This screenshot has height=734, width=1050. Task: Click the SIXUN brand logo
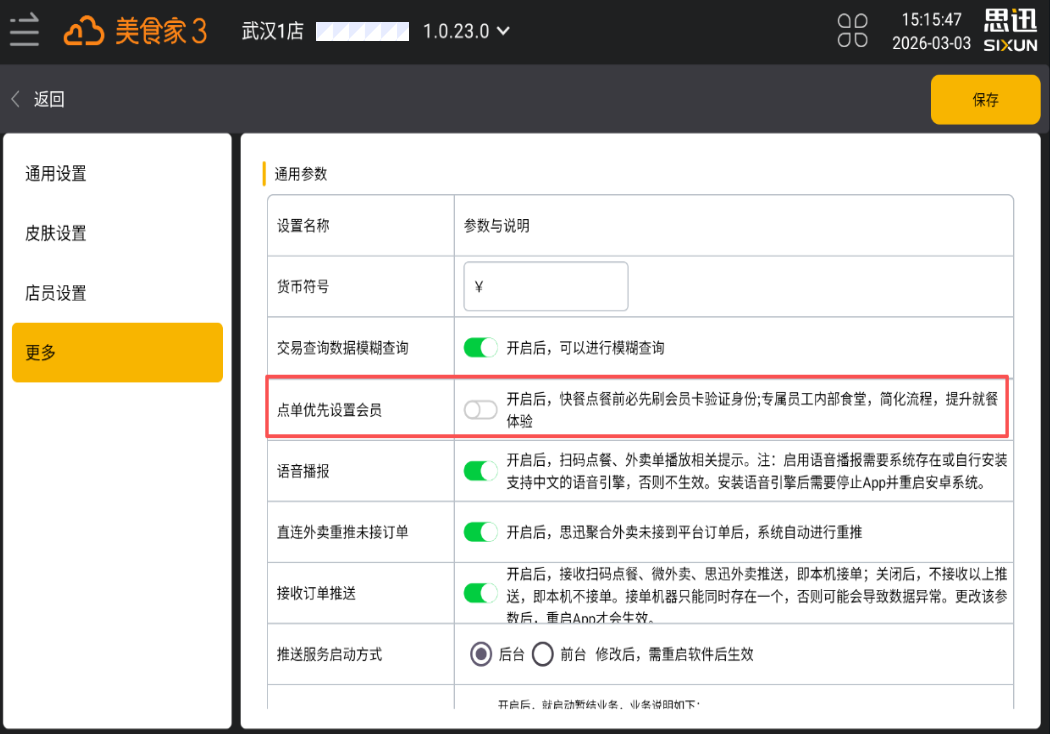coord(1009,31)
